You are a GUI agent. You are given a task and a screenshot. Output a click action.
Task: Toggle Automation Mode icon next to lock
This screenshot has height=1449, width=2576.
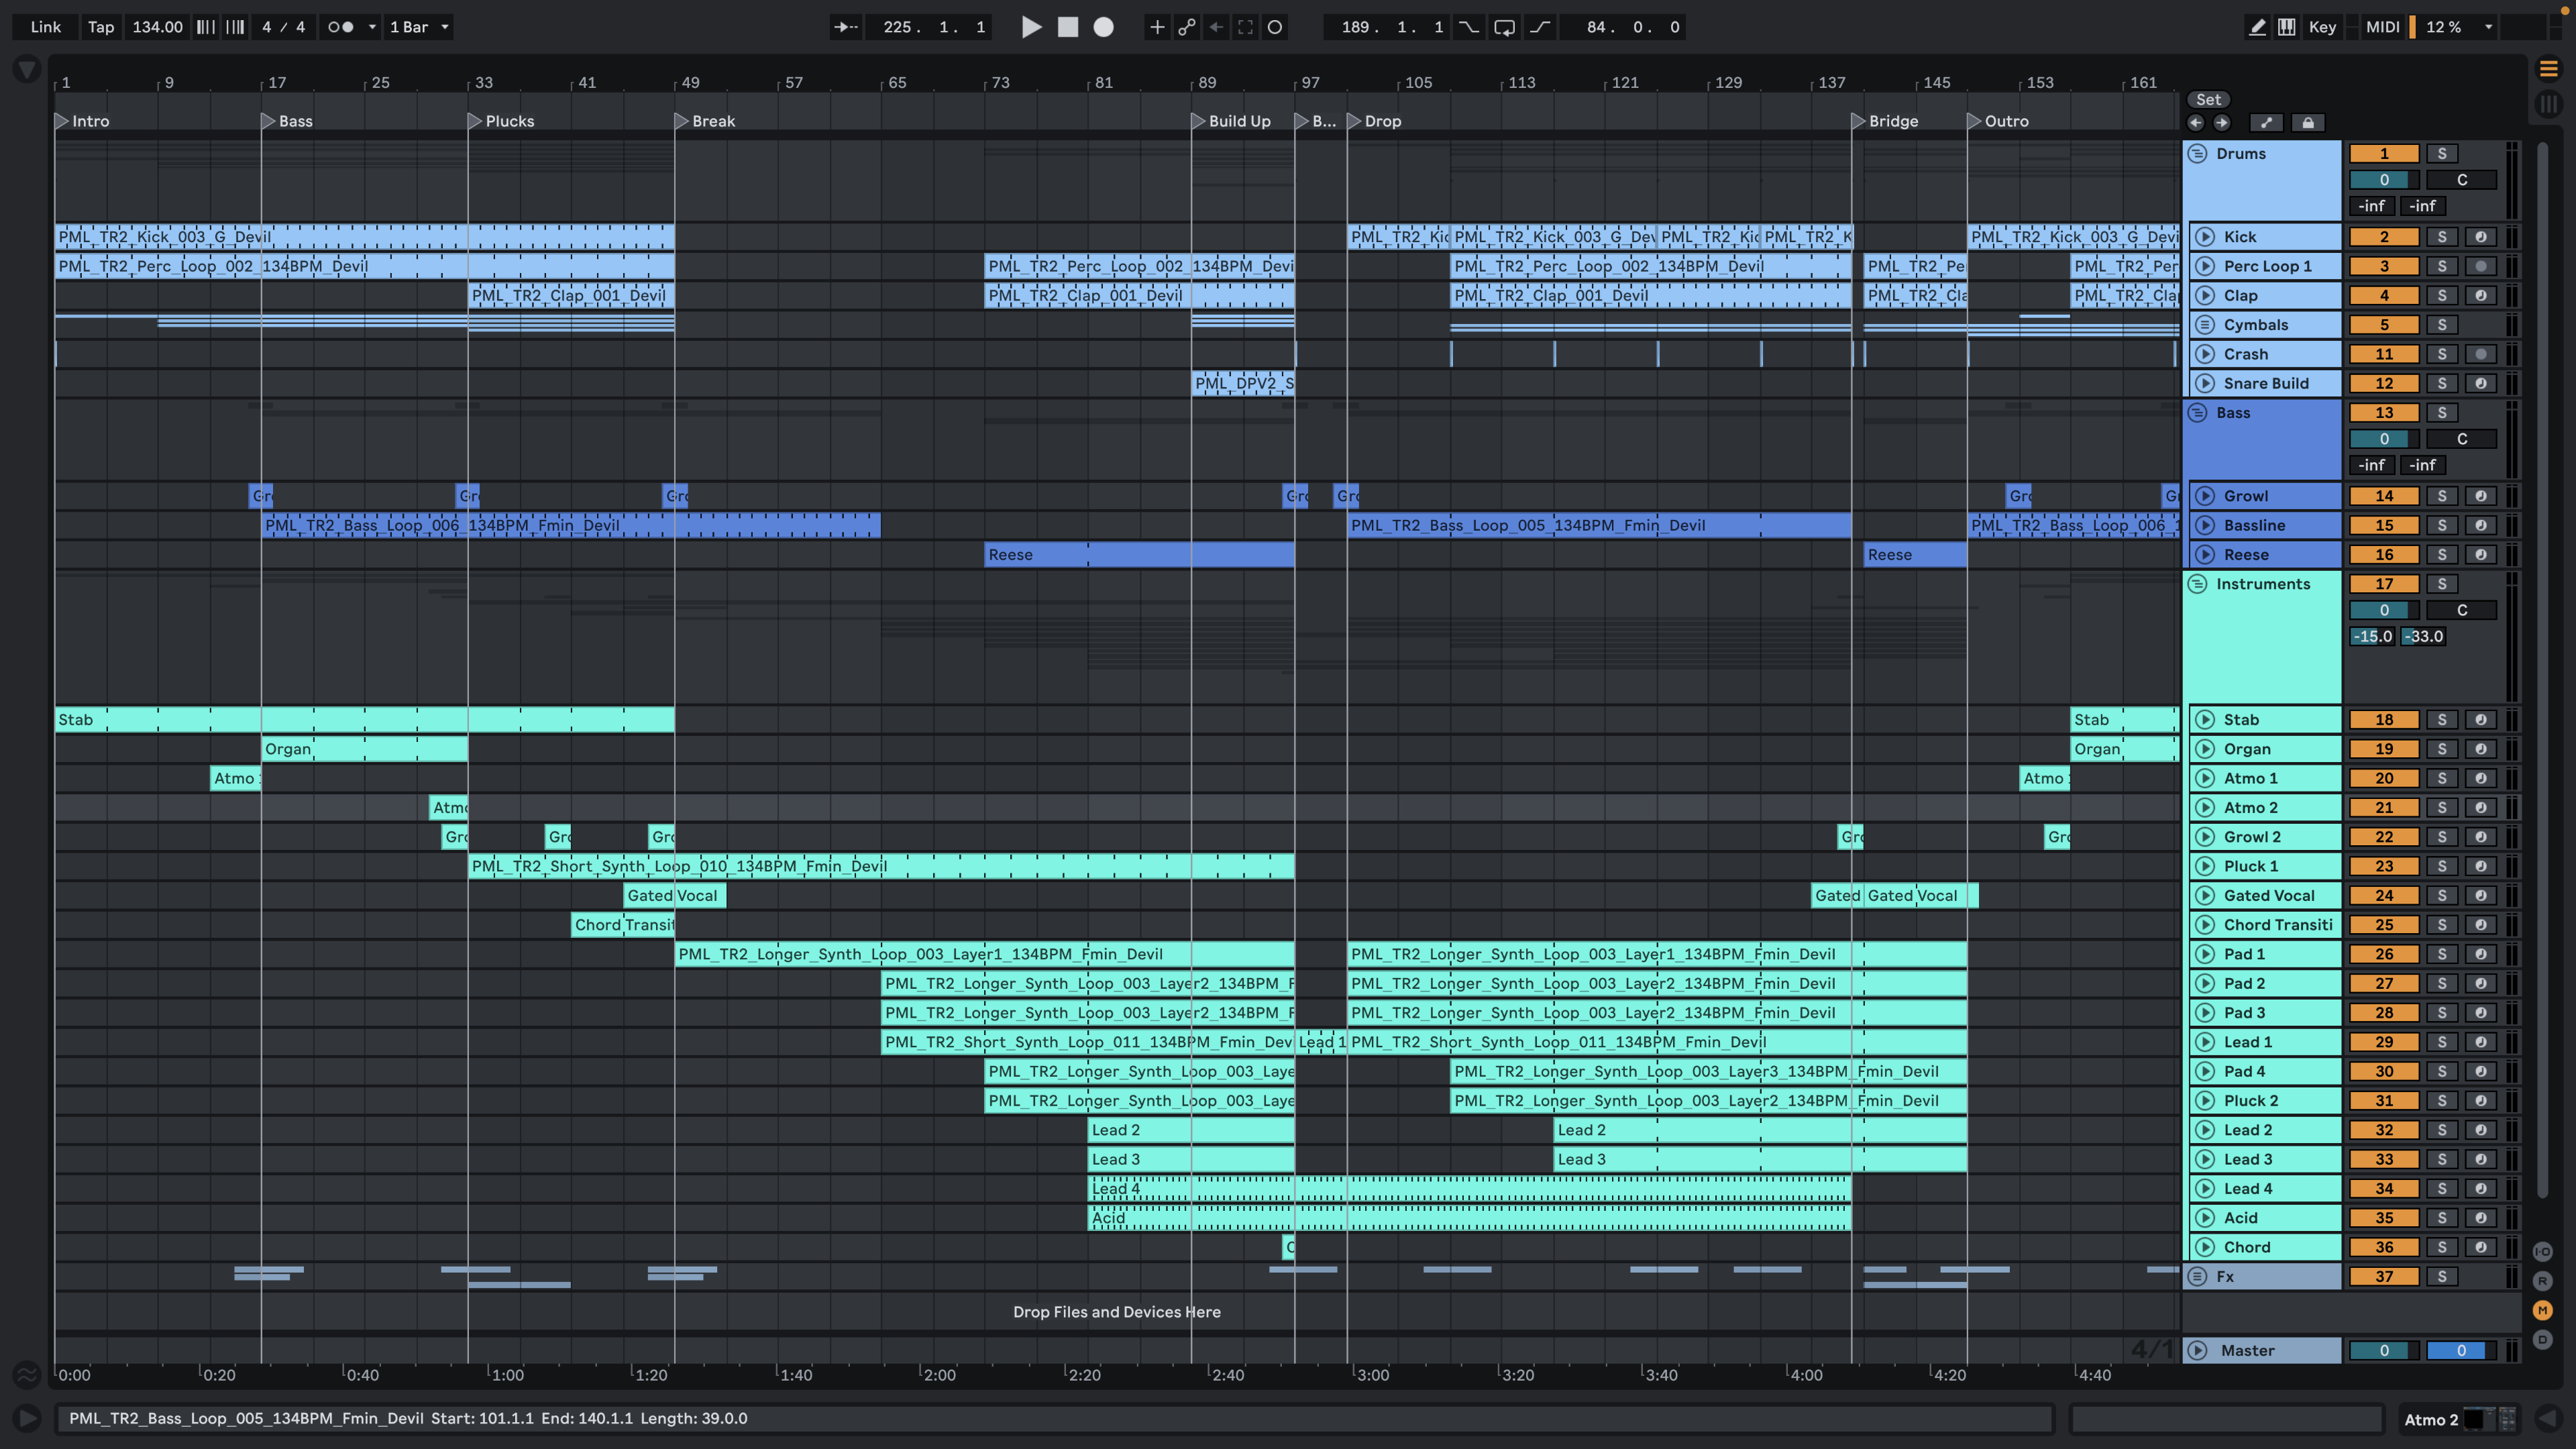[x=2266, y=123]
